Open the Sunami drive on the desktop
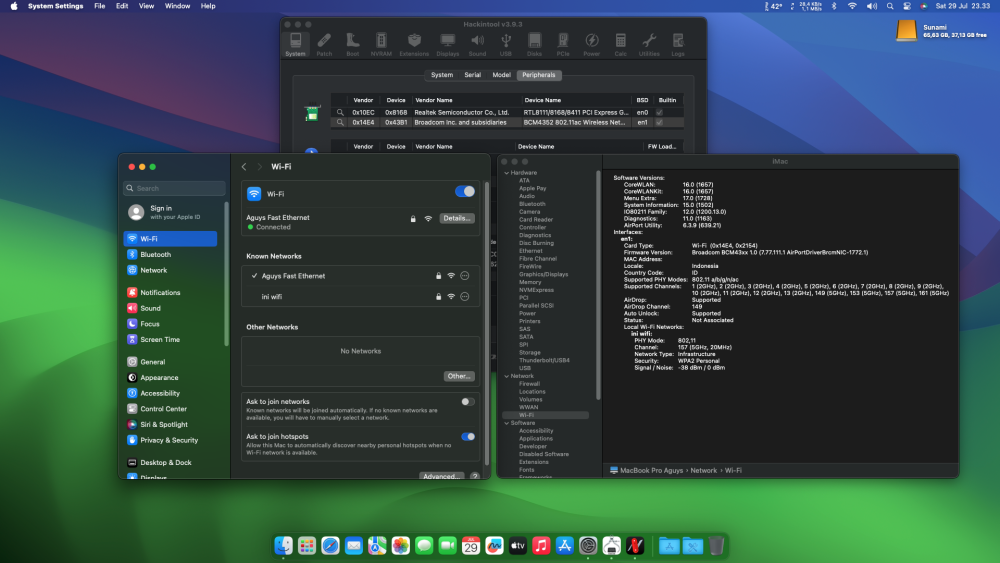Screen dimensions: 1000x563 (x=906, y=31)
